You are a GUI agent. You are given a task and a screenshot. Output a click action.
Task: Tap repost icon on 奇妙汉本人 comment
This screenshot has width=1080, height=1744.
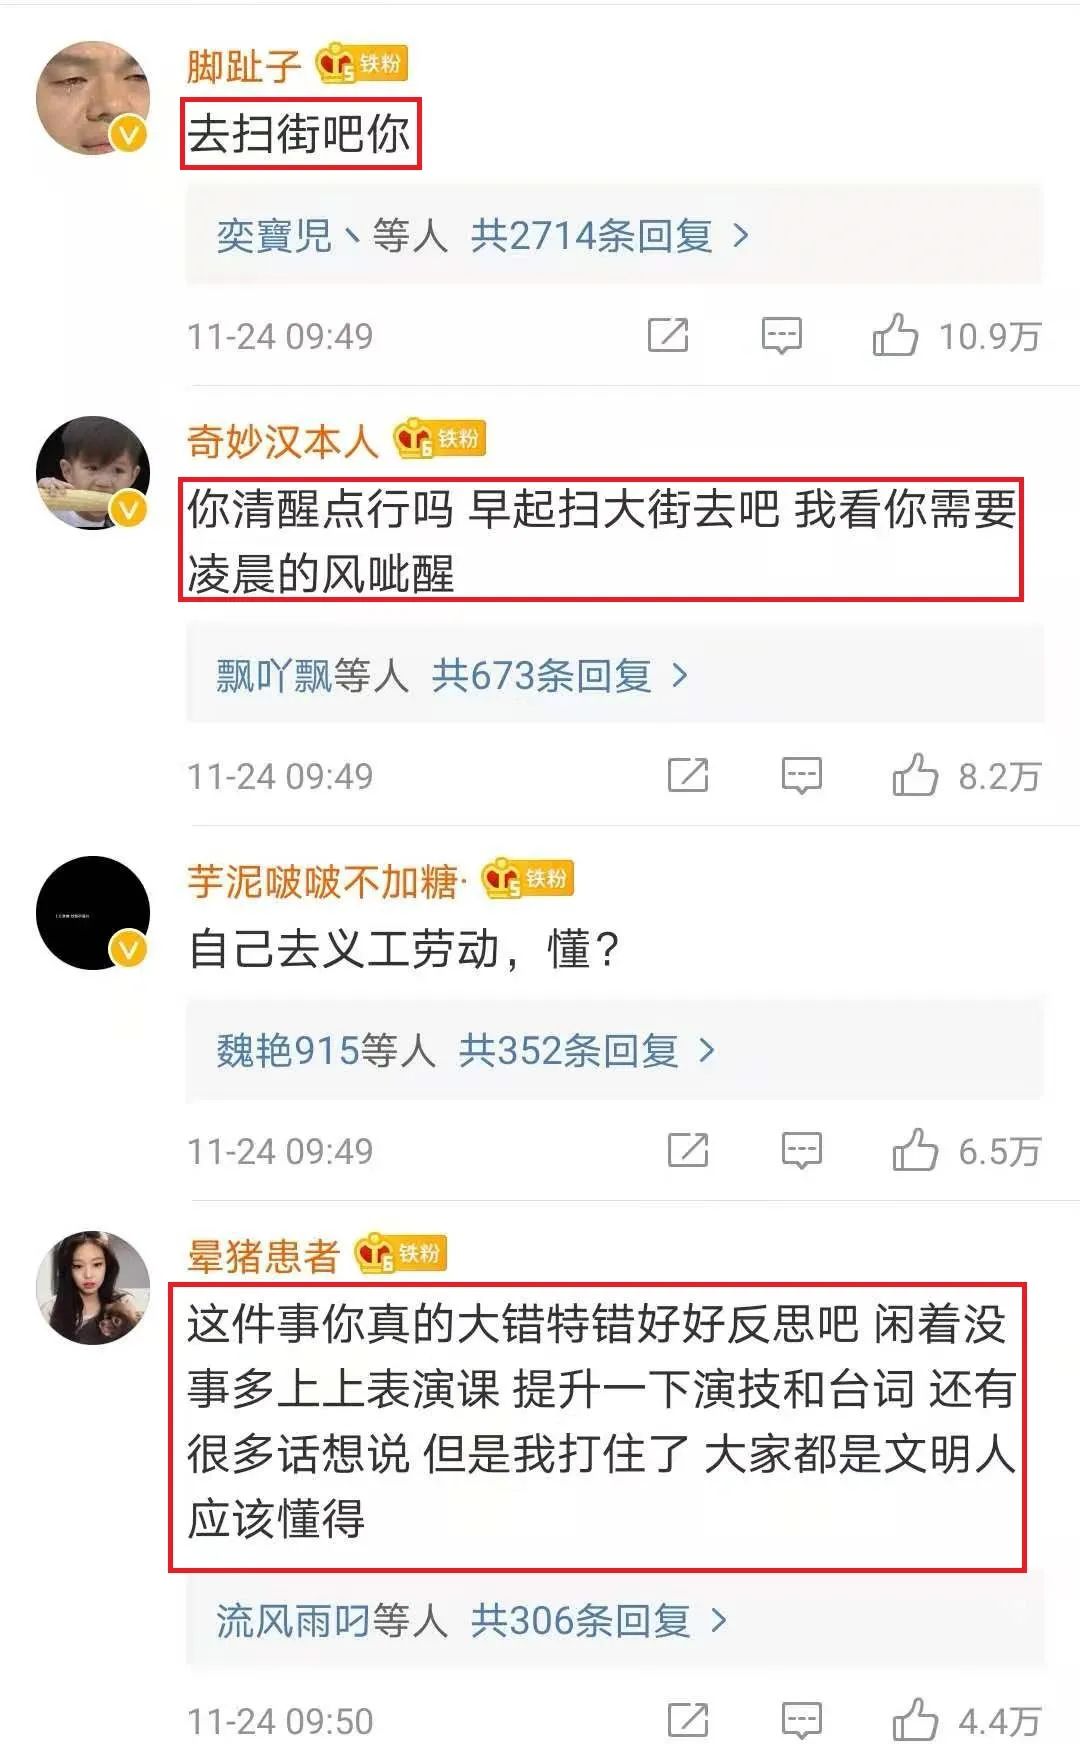(x=688, y=775)
